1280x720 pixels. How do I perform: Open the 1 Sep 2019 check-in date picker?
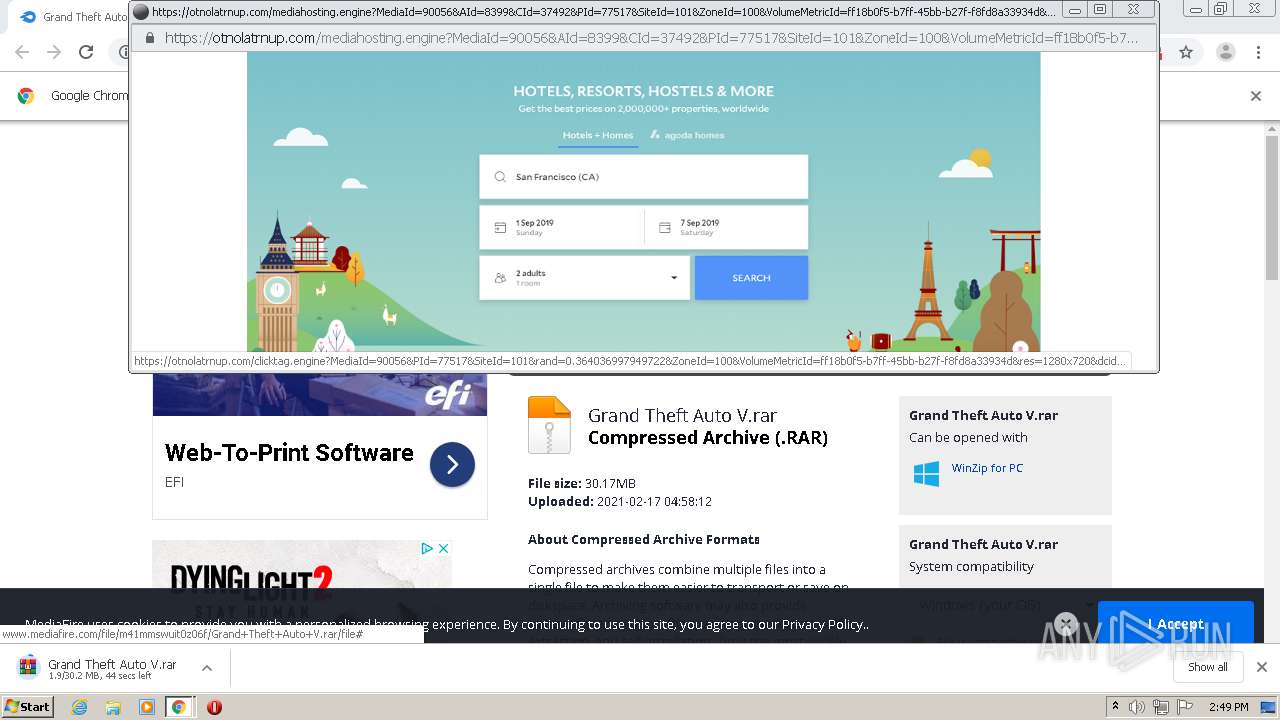coord(561,227)
